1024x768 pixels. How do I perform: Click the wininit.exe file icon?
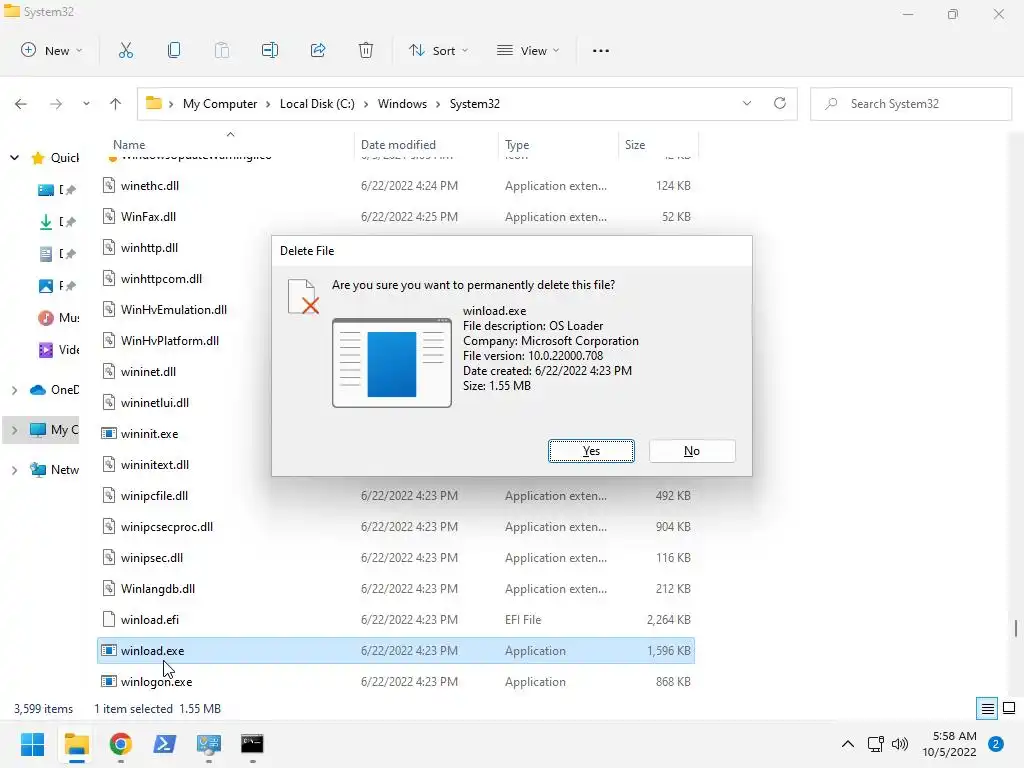(x=109, y=434)
